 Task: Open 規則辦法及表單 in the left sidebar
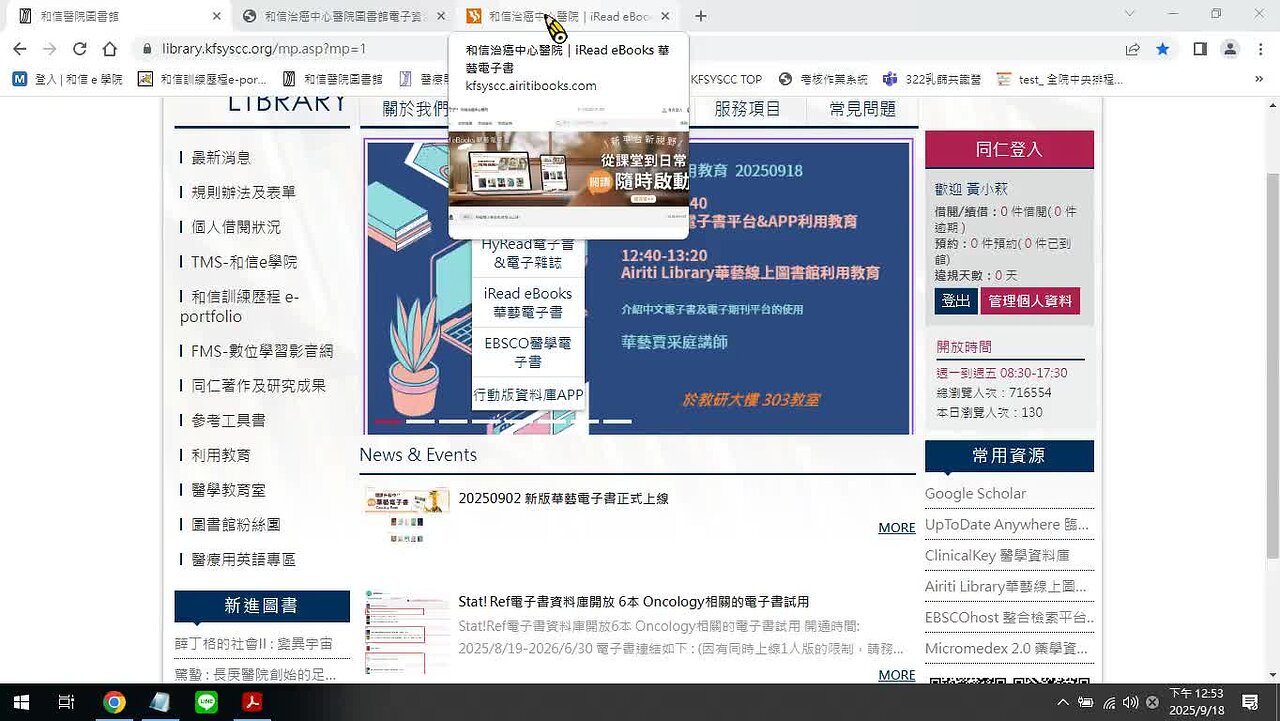pos(243,192)
